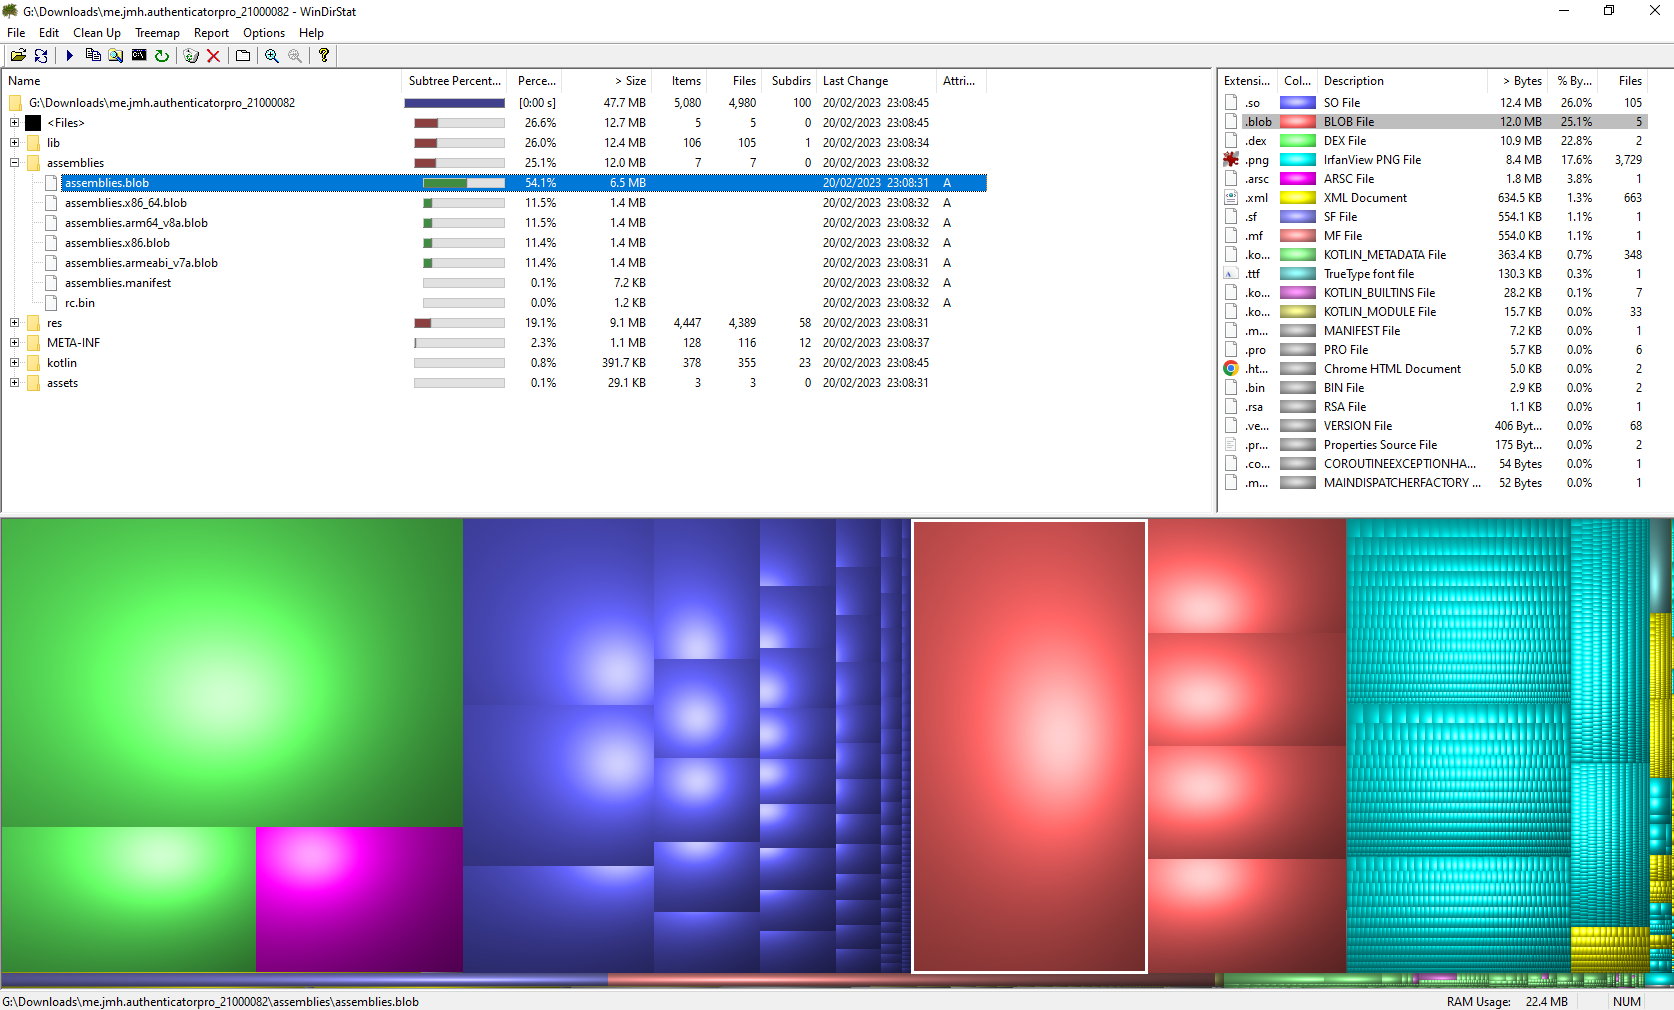Click the IrfanView icon beside .png extension

1231,159
